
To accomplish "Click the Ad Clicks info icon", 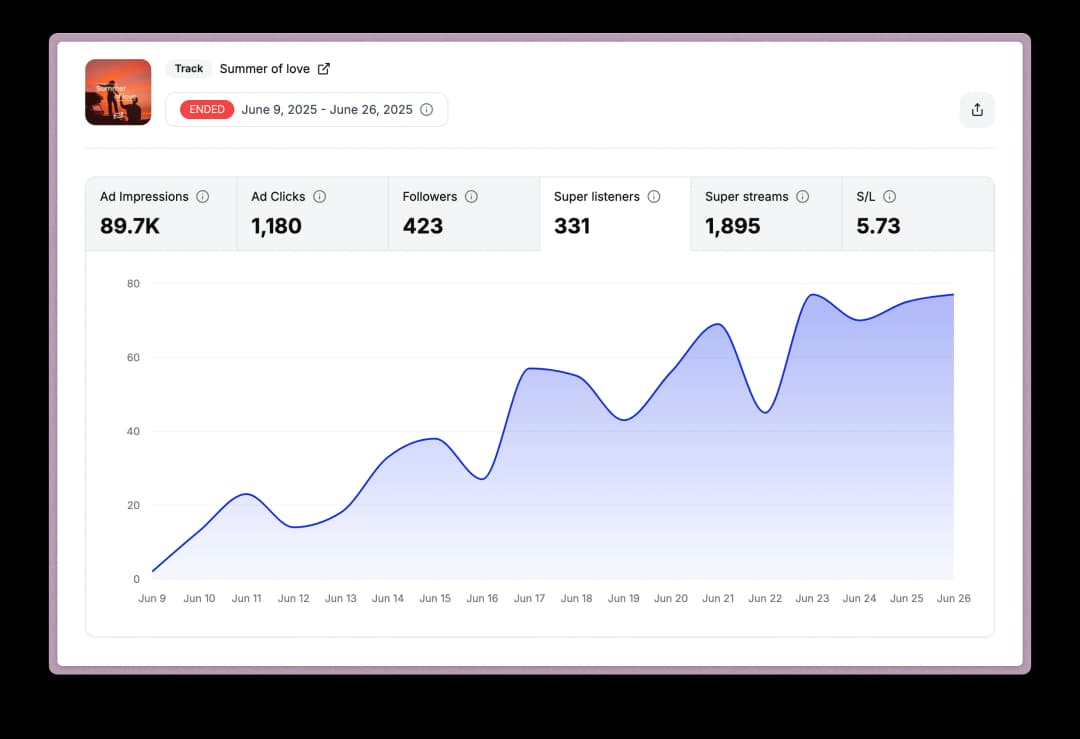I will tap(320, 197).
